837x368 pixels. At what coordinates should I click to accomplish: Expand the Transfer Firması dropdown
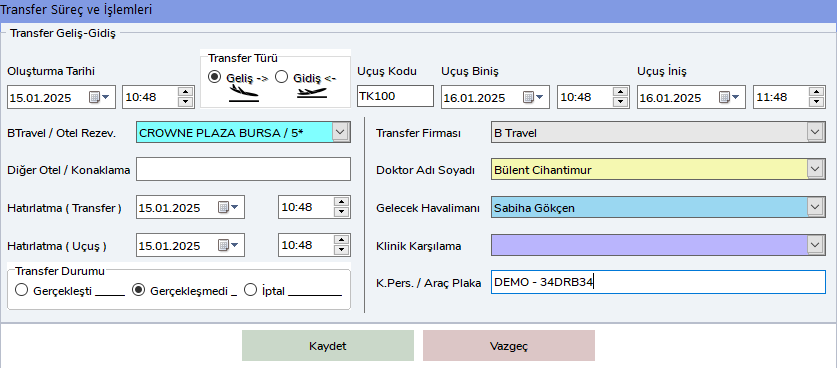(815, 132)
